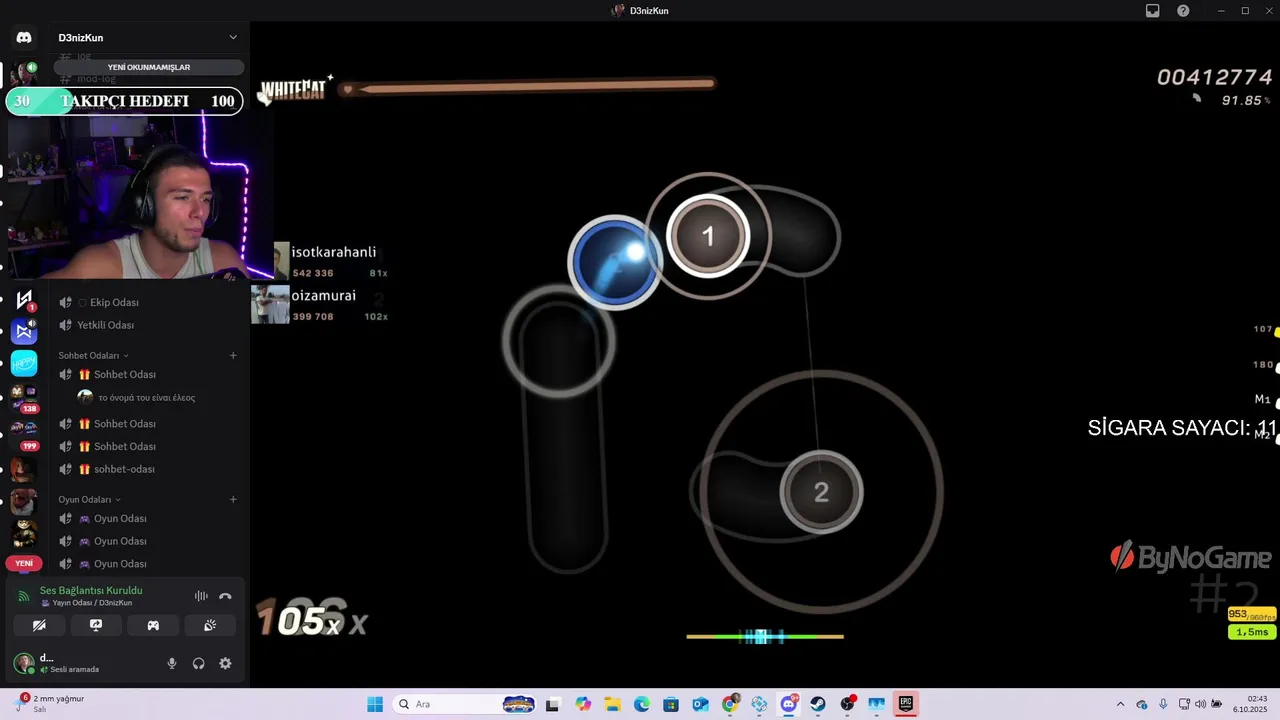Click osu! hit circle number 2
This screenshot has width=1280, height=720.
821,492
